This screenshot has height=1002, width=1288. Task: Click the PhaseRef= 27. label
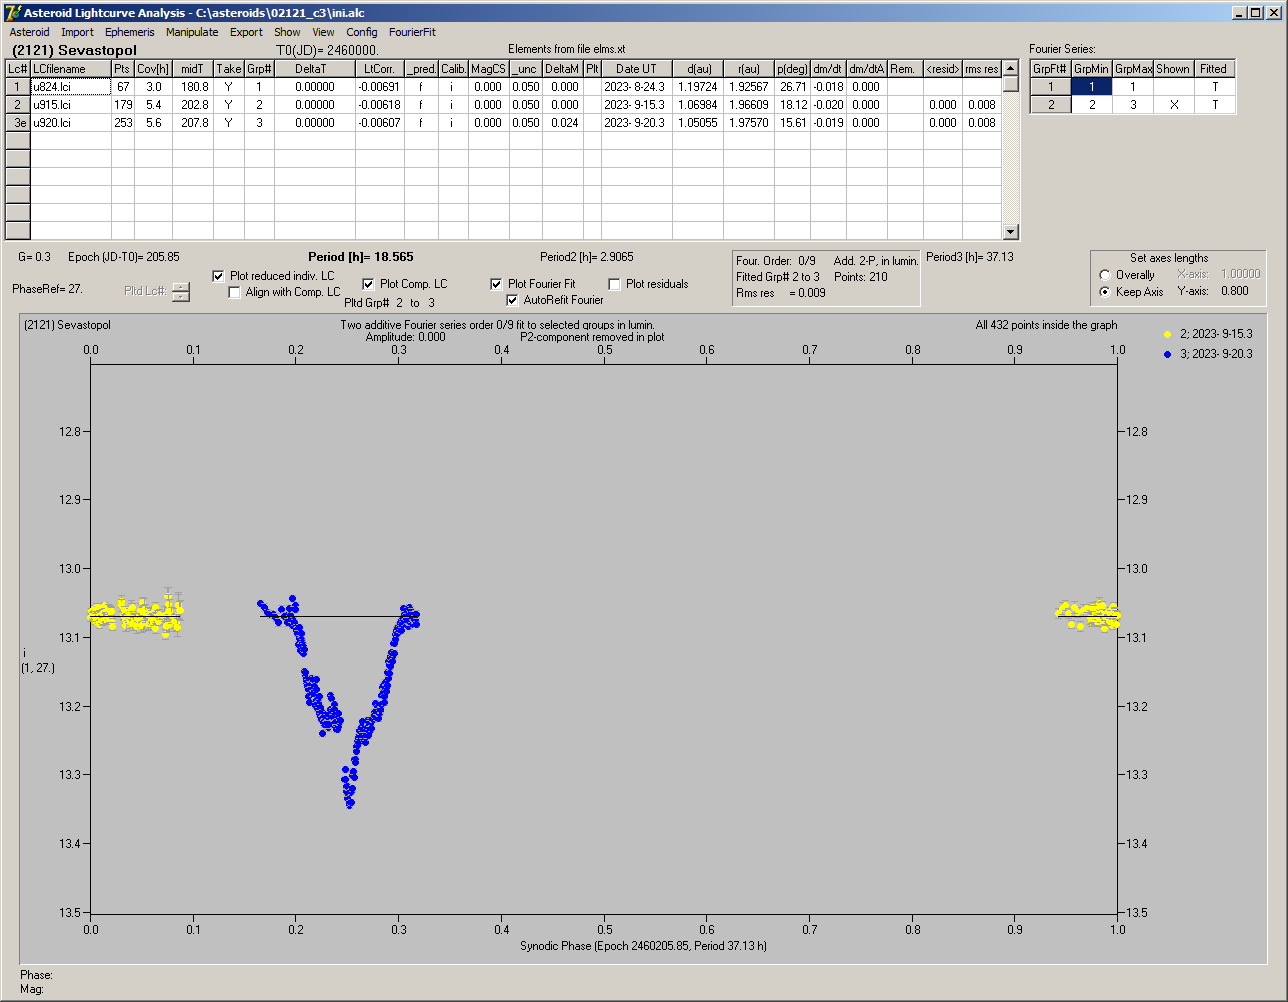[x=47, y=289]
